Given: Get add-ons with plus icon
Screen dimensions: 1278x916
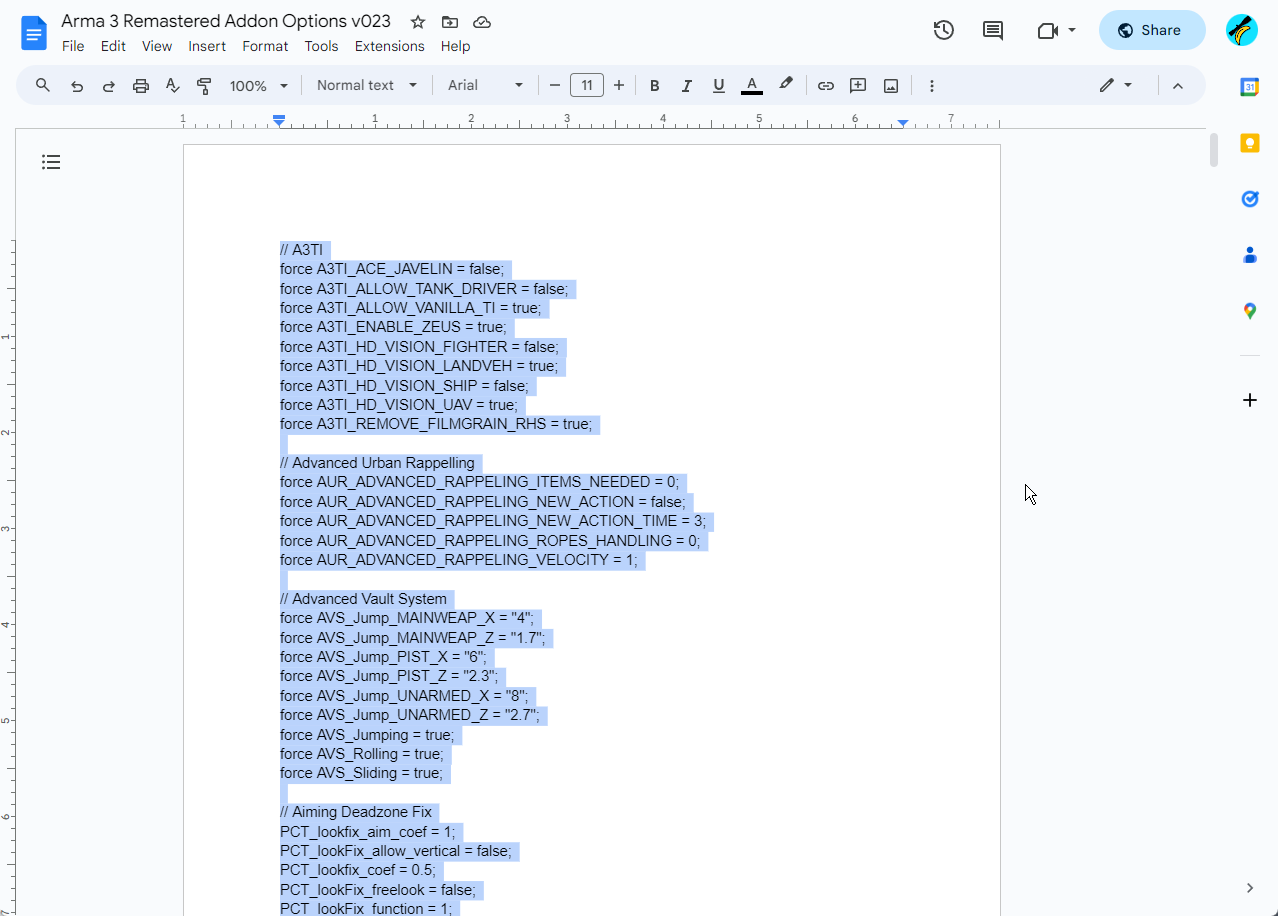Looking at the screenshot, I should [x=1250, y=400].
